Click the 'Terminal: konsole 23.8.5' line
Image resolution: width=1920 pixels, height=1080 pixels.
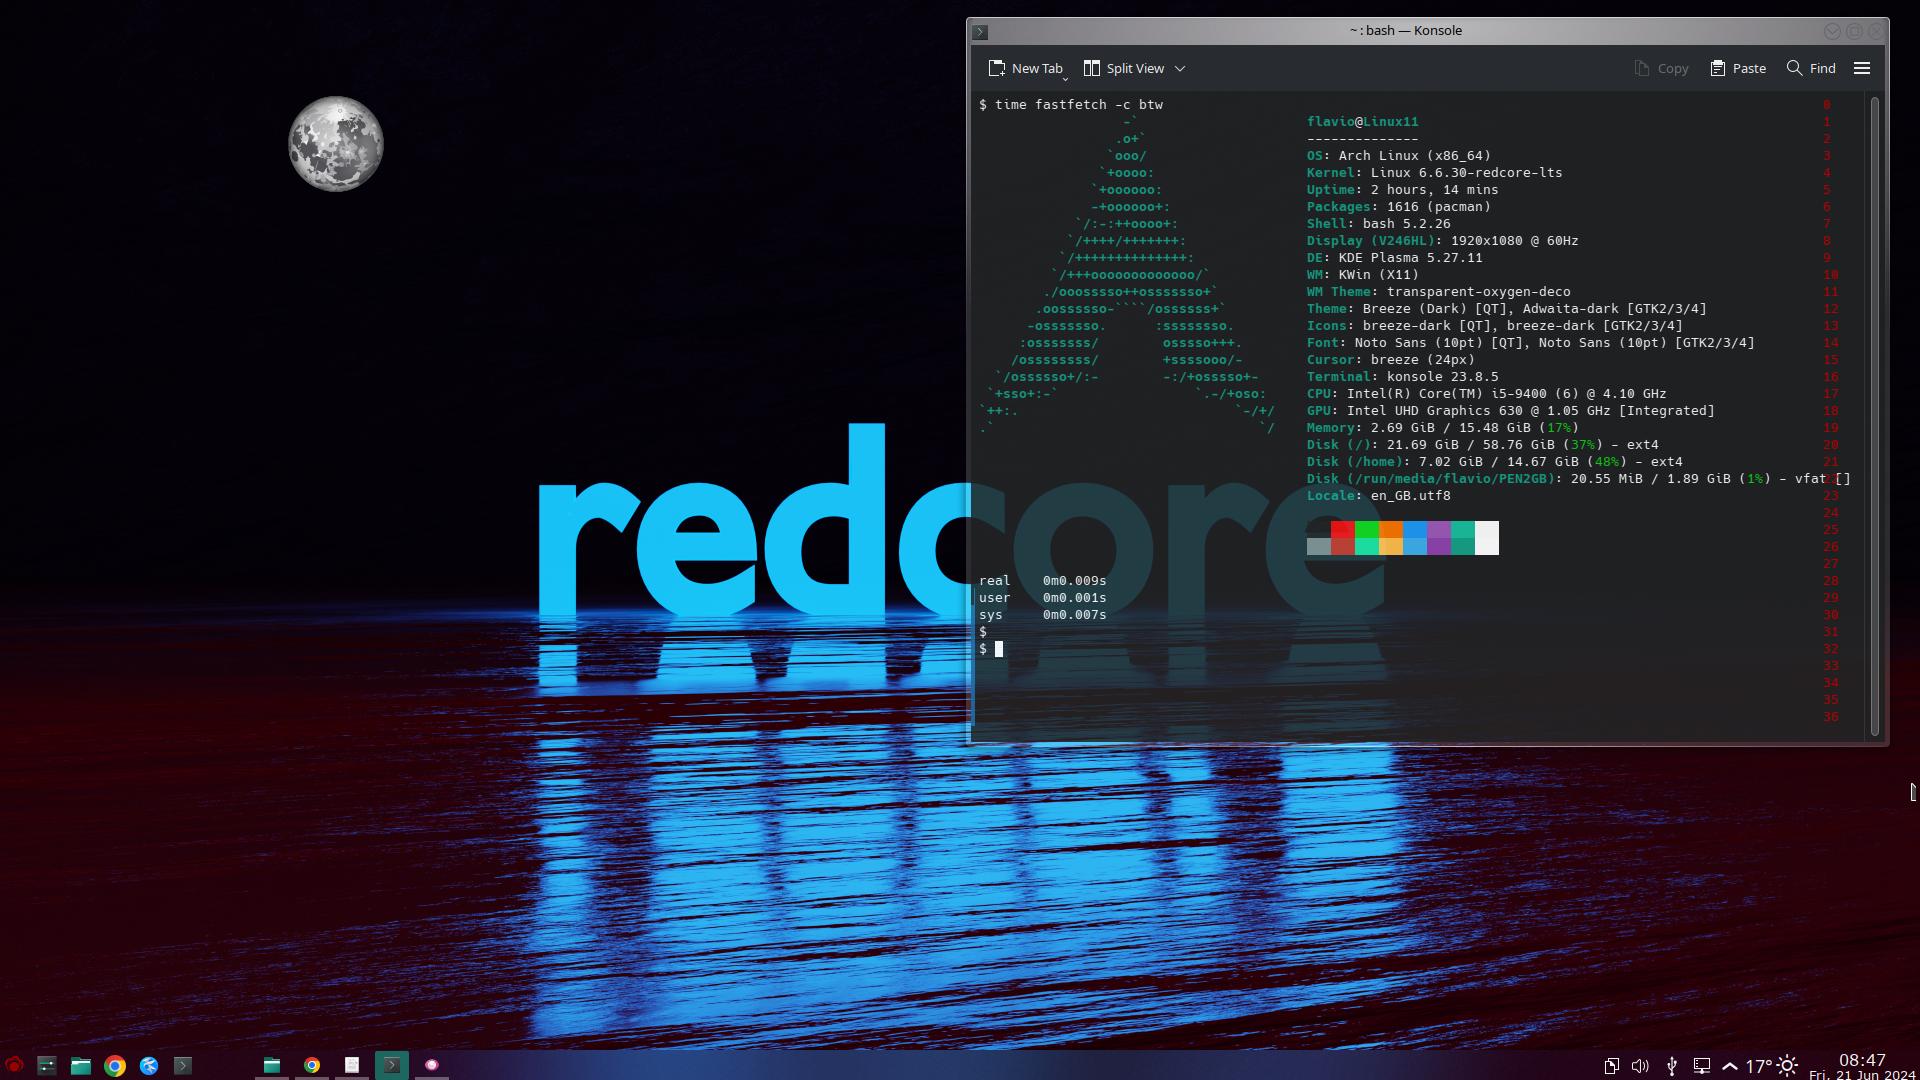click(x=1403, y=377)
